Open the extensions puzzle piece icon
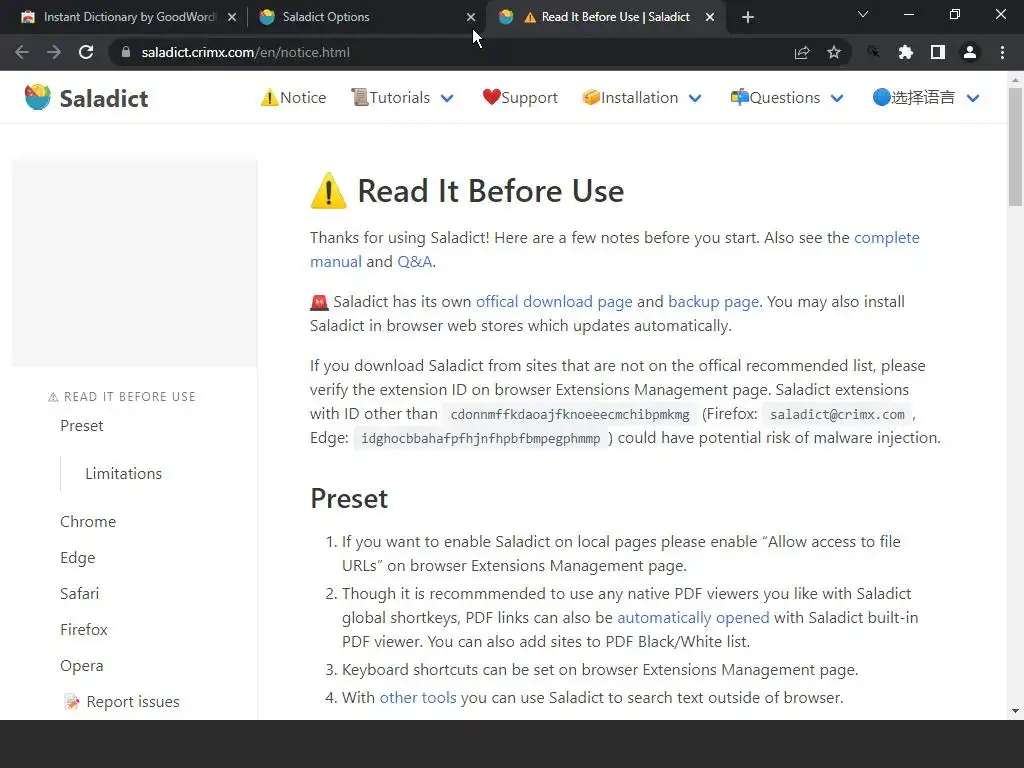1024x768 pixels. 905,52
